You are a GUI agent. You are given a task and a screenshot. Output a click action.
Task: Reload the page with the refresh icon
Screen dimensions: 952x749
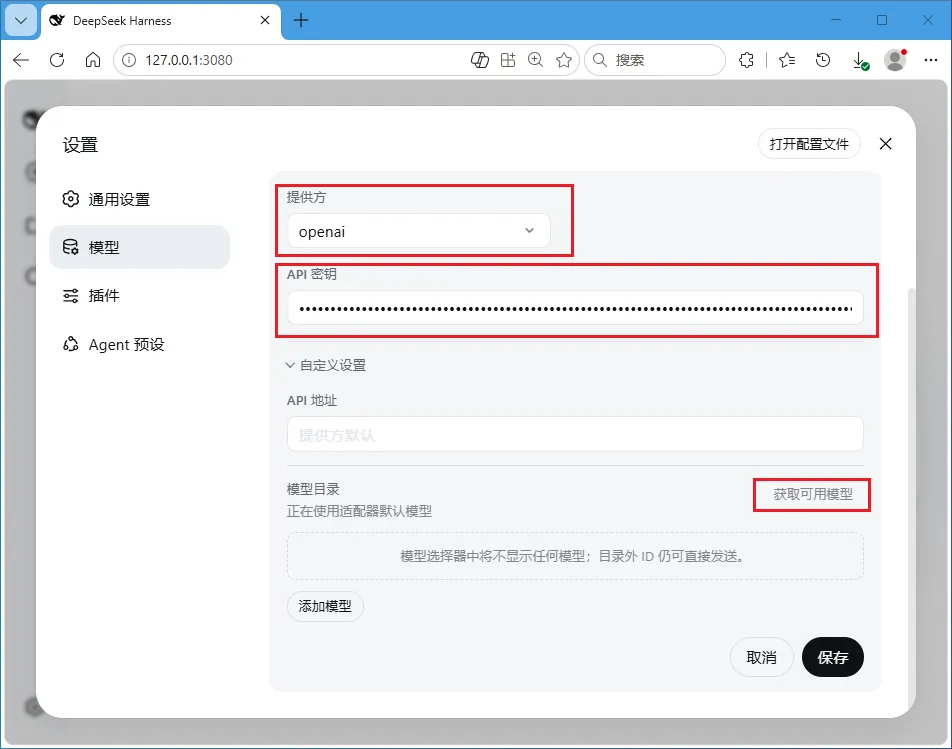(57, 59)
